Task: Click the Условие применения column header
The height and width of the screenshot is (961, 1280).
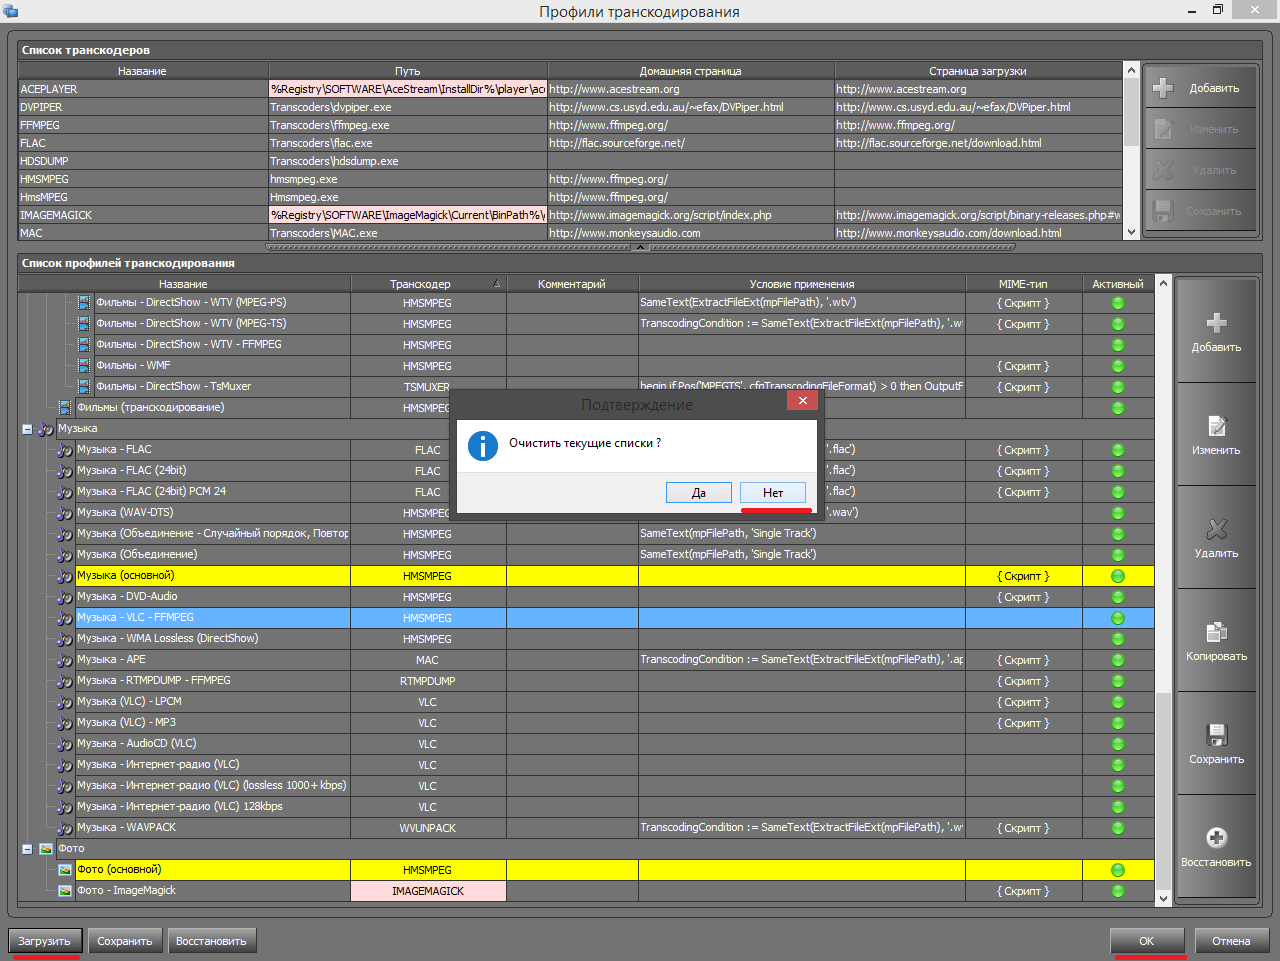Action: click(801, 284)
